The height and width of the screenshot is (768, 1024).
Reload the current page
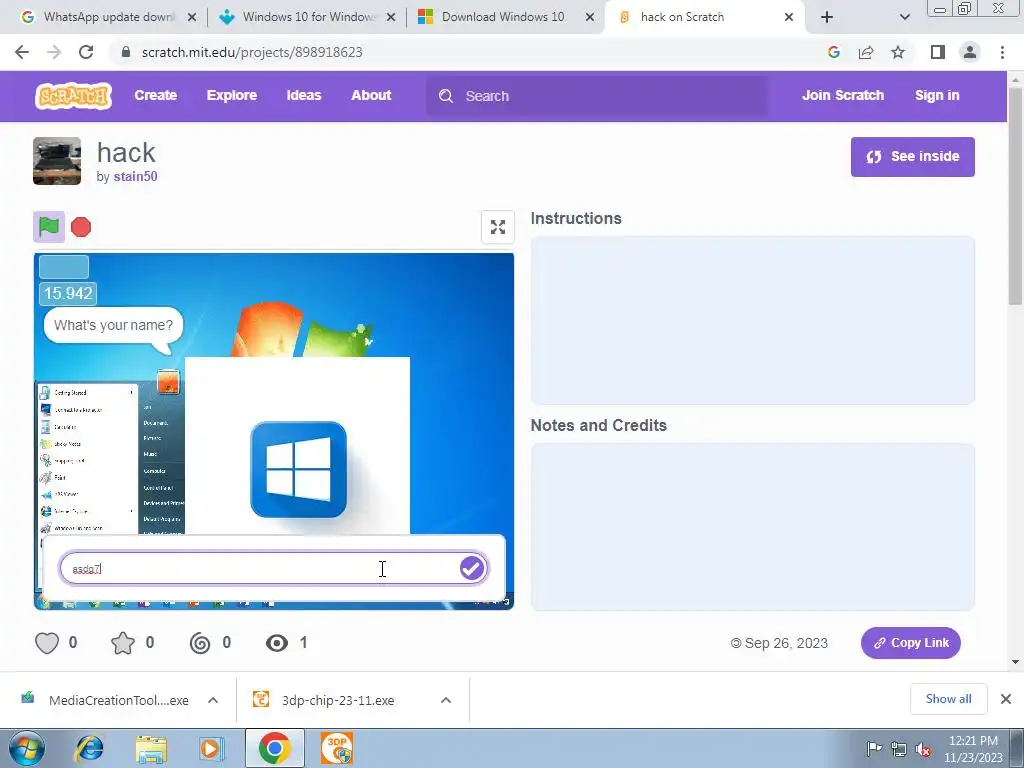click(x=86, y=52)
